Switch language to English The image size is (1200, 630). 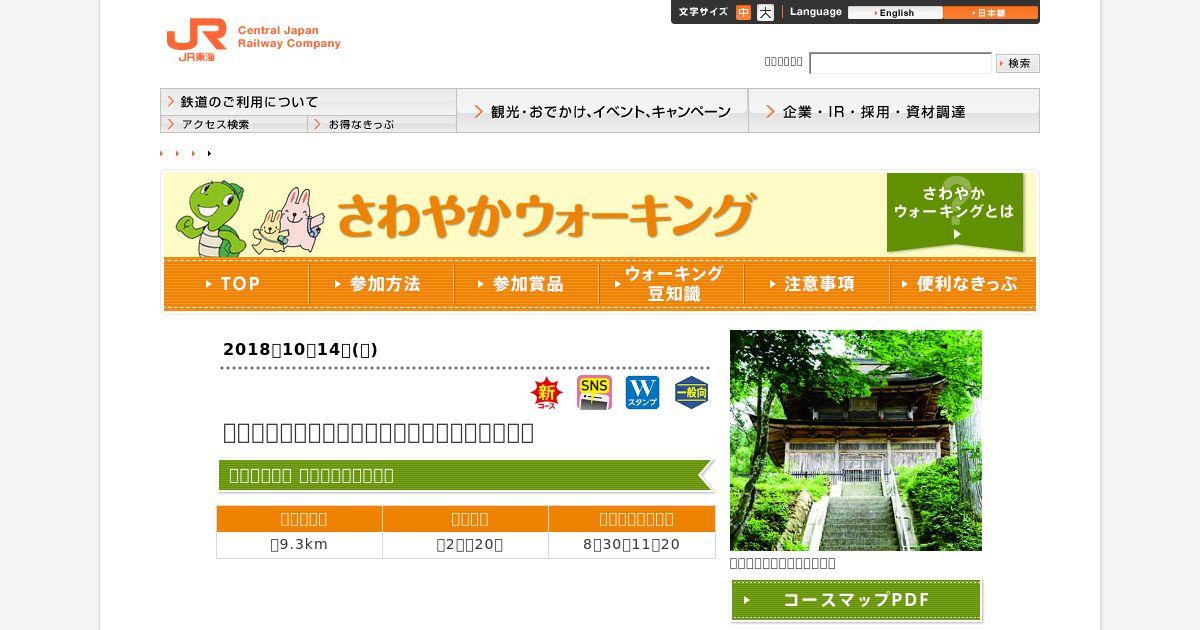tap(895, 13)
